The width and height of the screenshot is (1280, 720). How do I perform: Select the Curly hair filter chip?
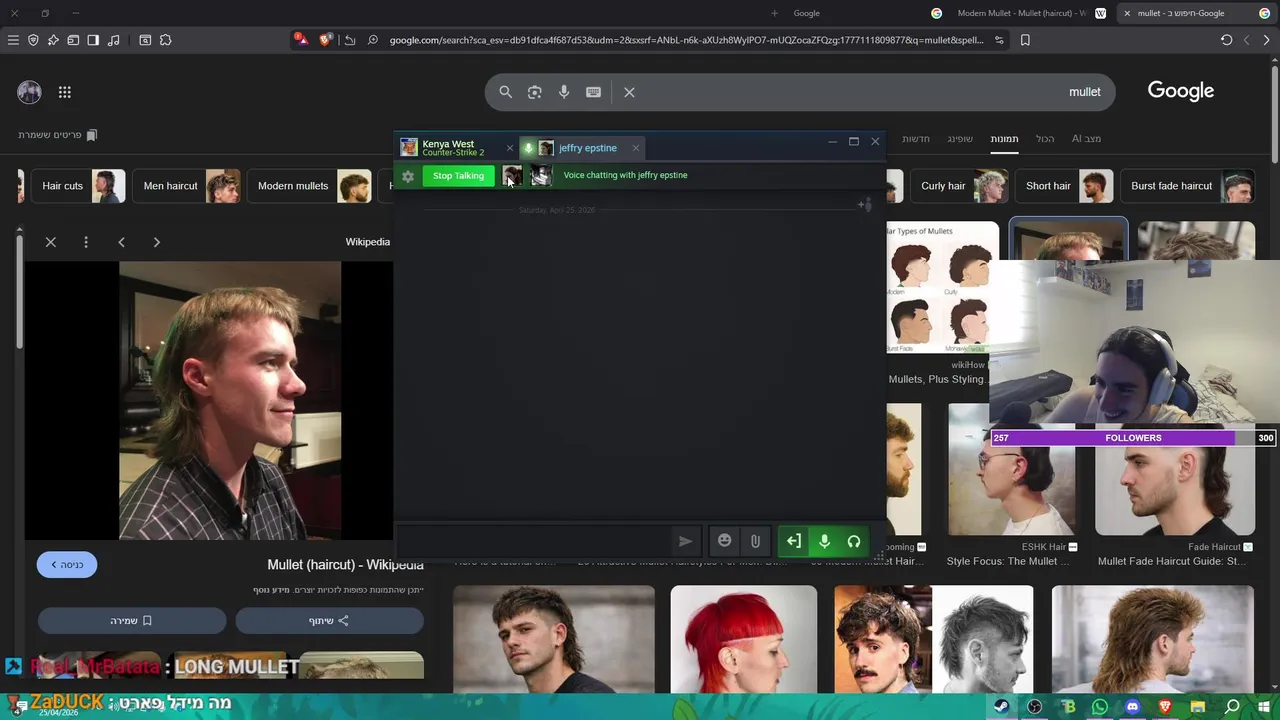click(x=959, y=186)
